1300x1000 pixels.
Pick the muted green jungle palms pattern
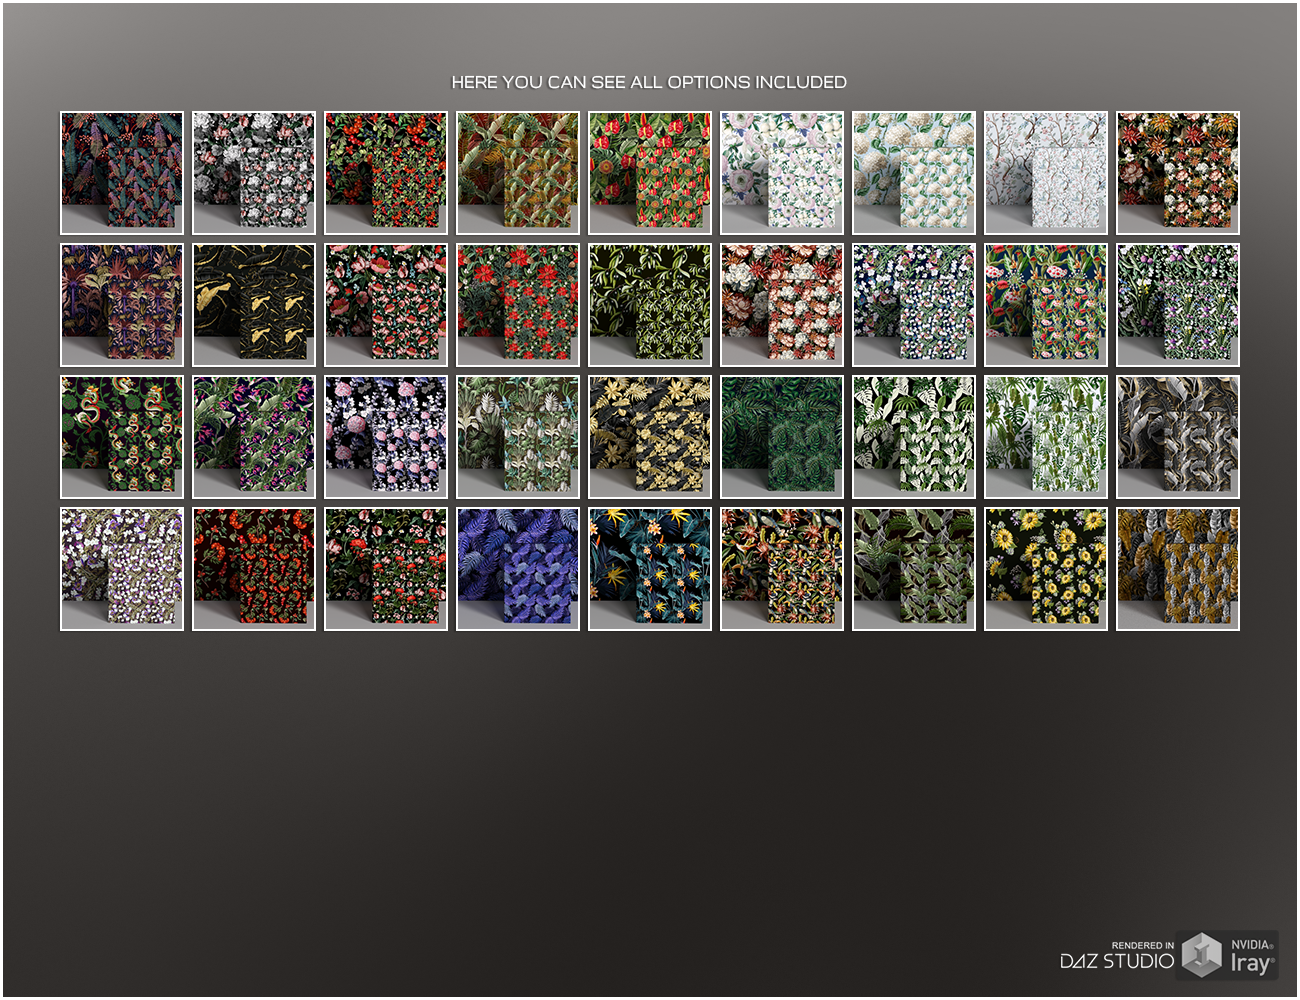(518, 437)
